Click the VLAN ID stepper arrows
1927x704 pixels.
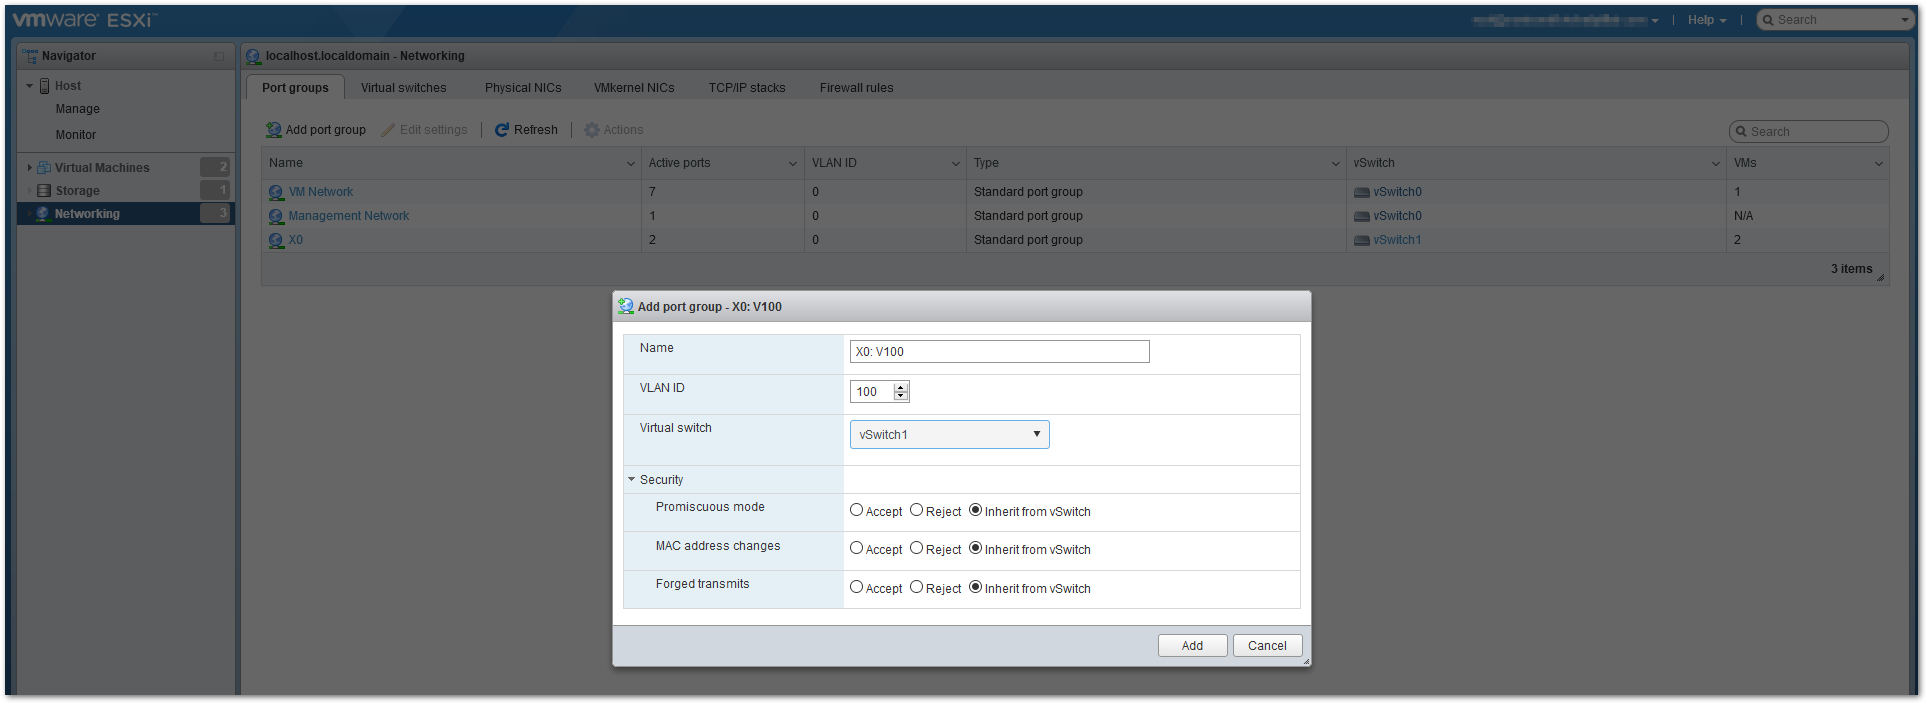[901, 391]
